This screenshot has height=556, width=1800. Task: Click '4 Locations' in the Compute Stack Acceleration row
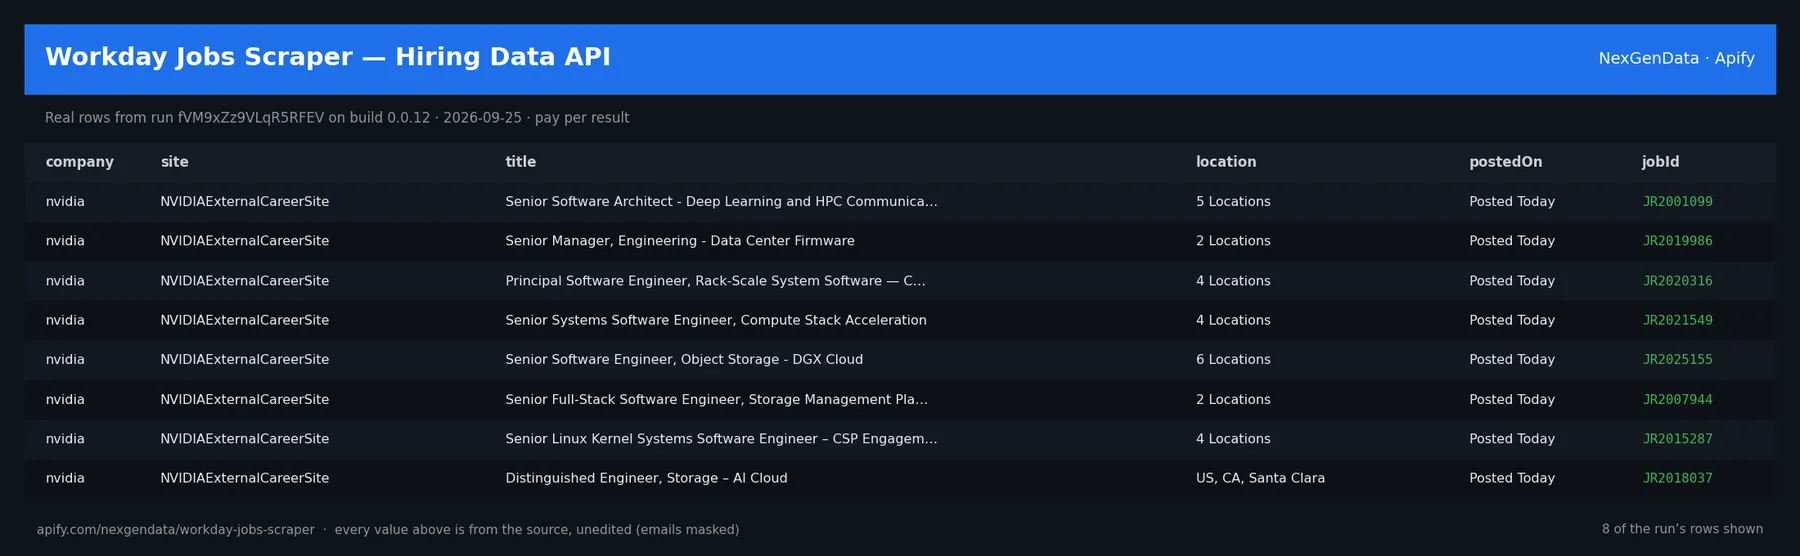point(1233,320)
